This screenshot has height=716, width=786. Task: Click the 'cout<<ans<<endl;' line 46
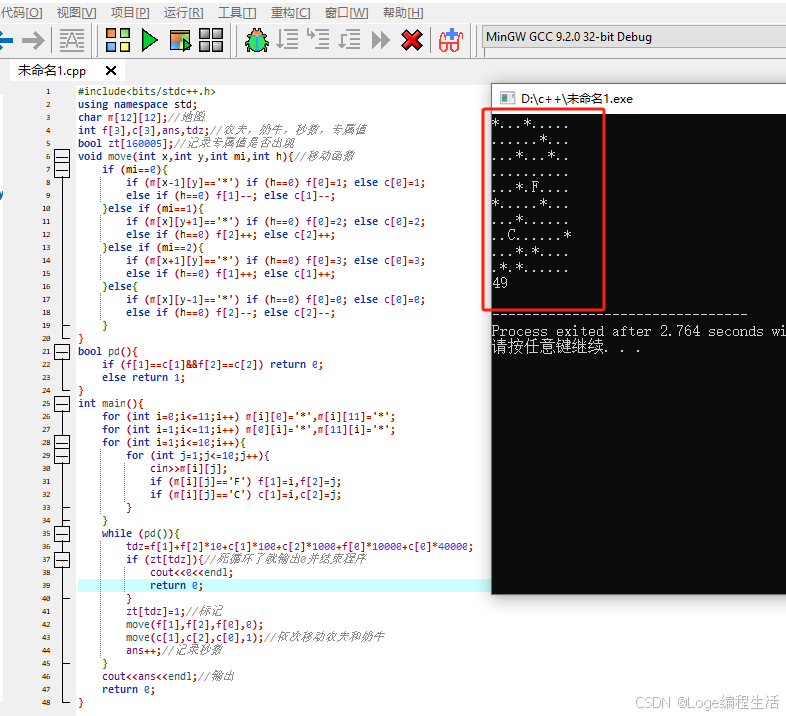click(x=149, y=676)
